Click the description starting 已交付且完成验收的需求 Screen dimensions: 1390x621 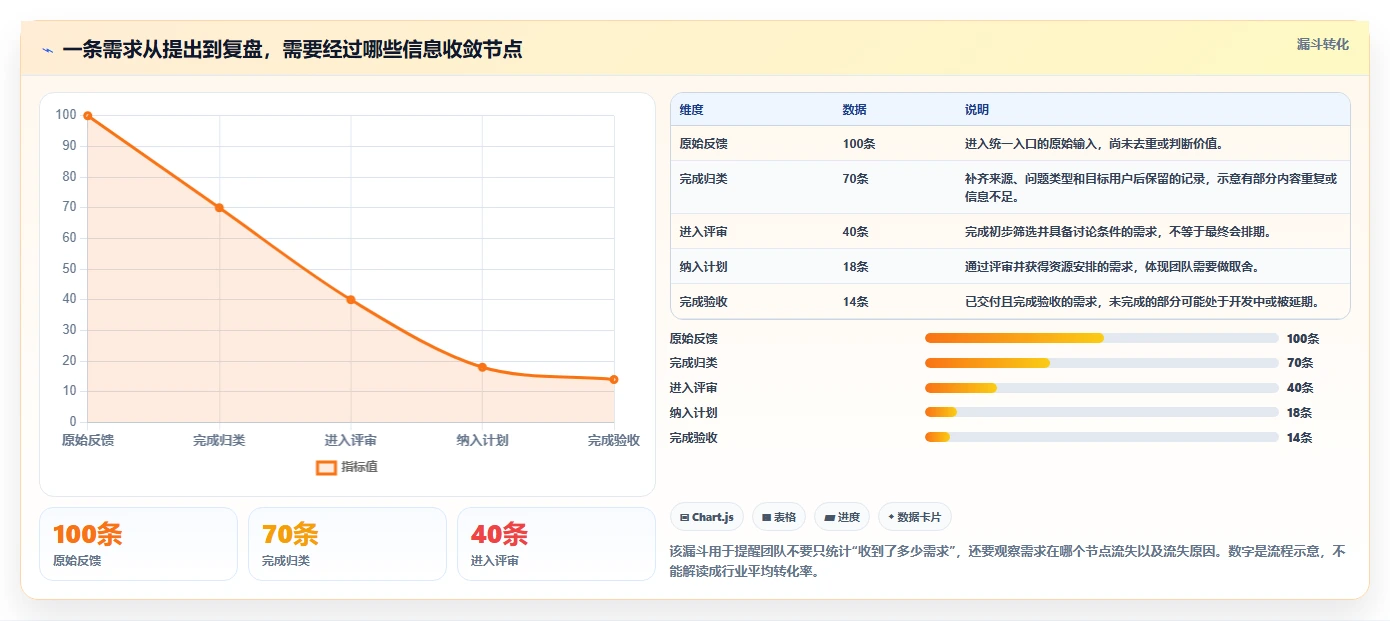(x=1142, y=302)
